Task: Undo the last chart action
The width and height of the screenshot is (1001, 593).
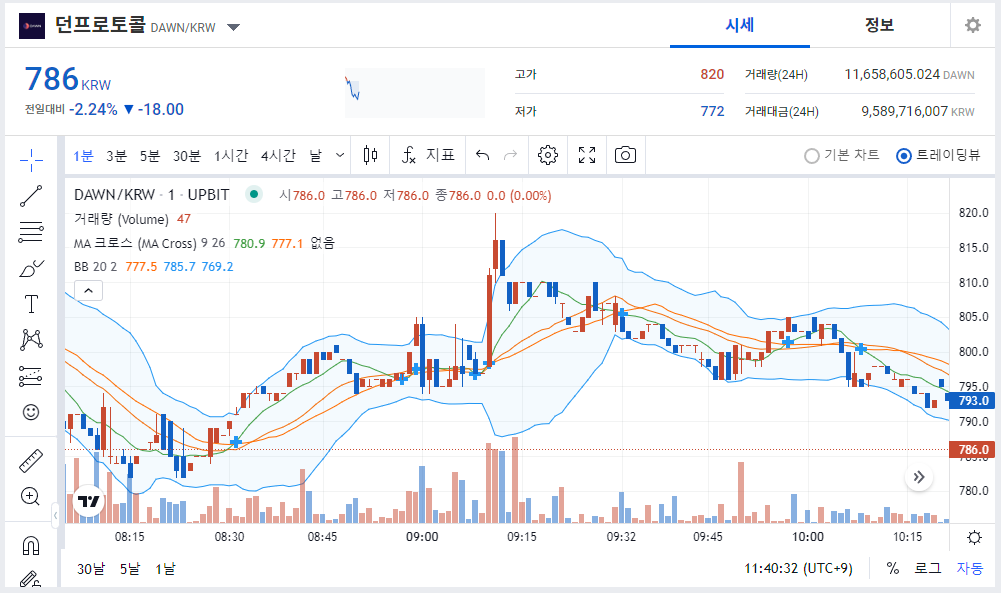Action: [x=483, y=155]
